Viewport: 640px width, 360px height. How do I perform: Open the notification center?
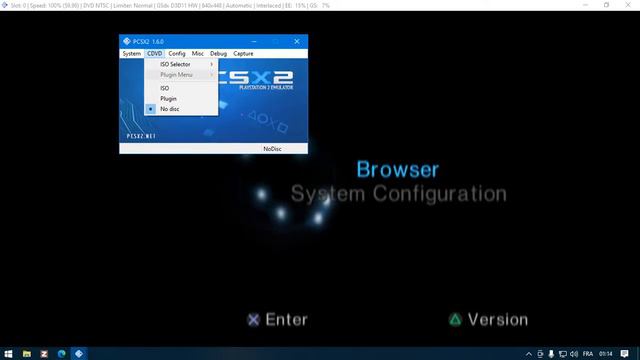pos(624,354)
